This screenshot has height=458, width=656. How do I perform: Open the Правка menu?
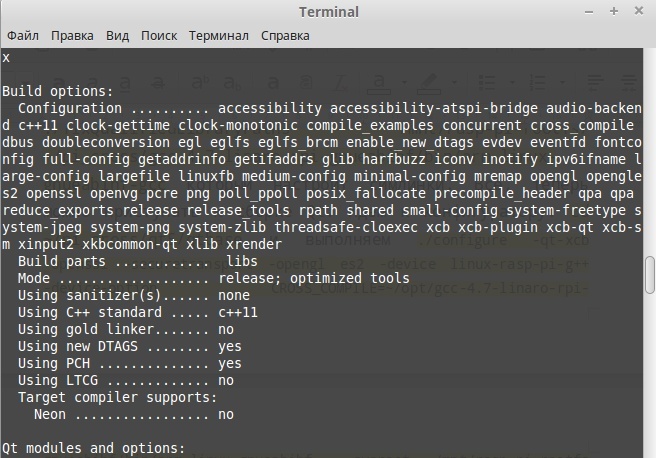coord(72,35)
